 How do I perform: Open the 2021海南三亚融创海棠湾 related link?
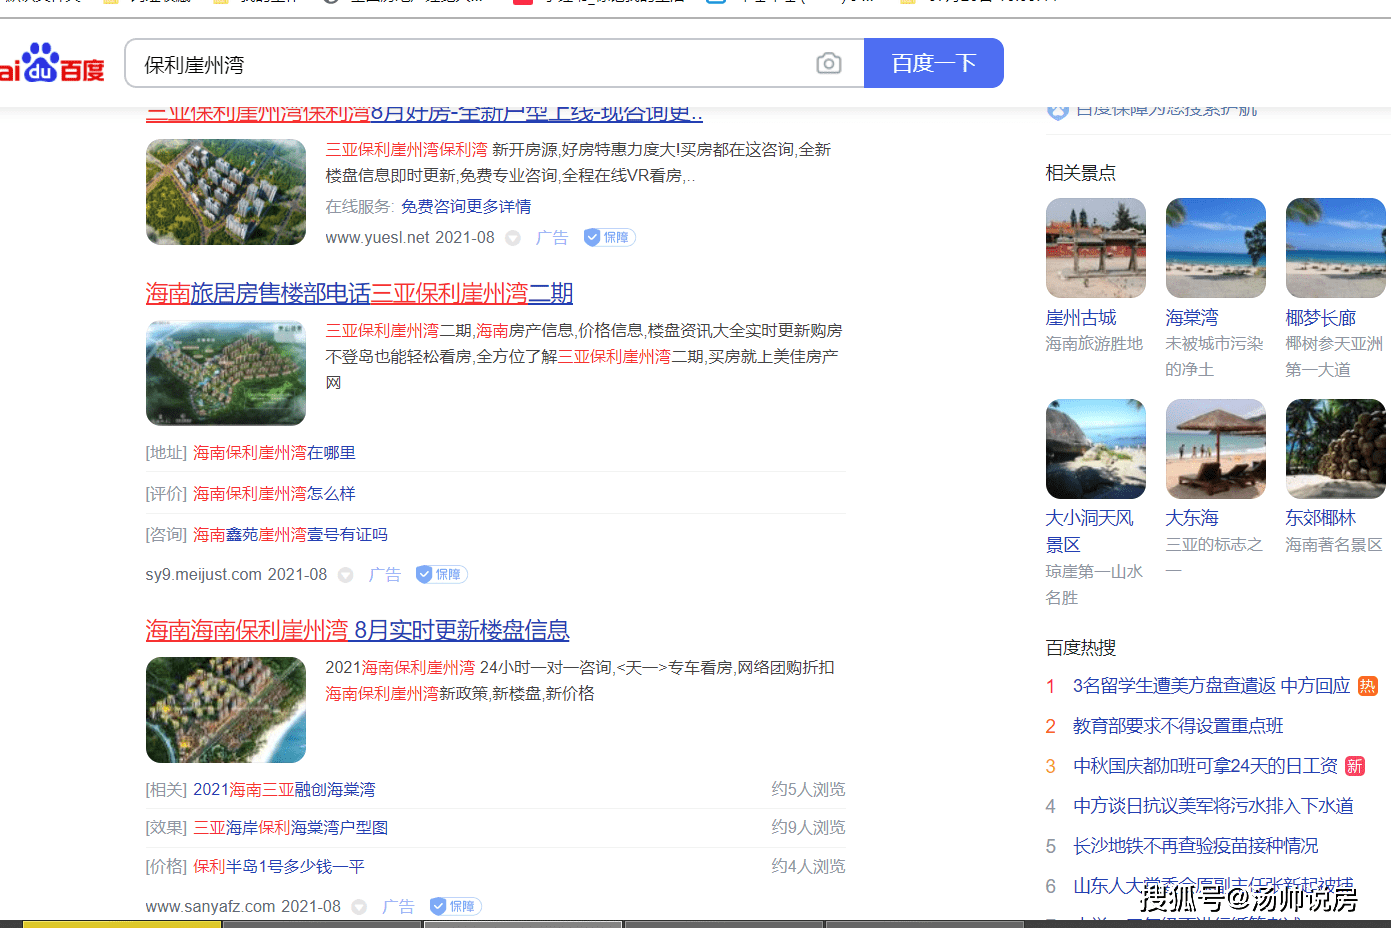click(284, 789)
